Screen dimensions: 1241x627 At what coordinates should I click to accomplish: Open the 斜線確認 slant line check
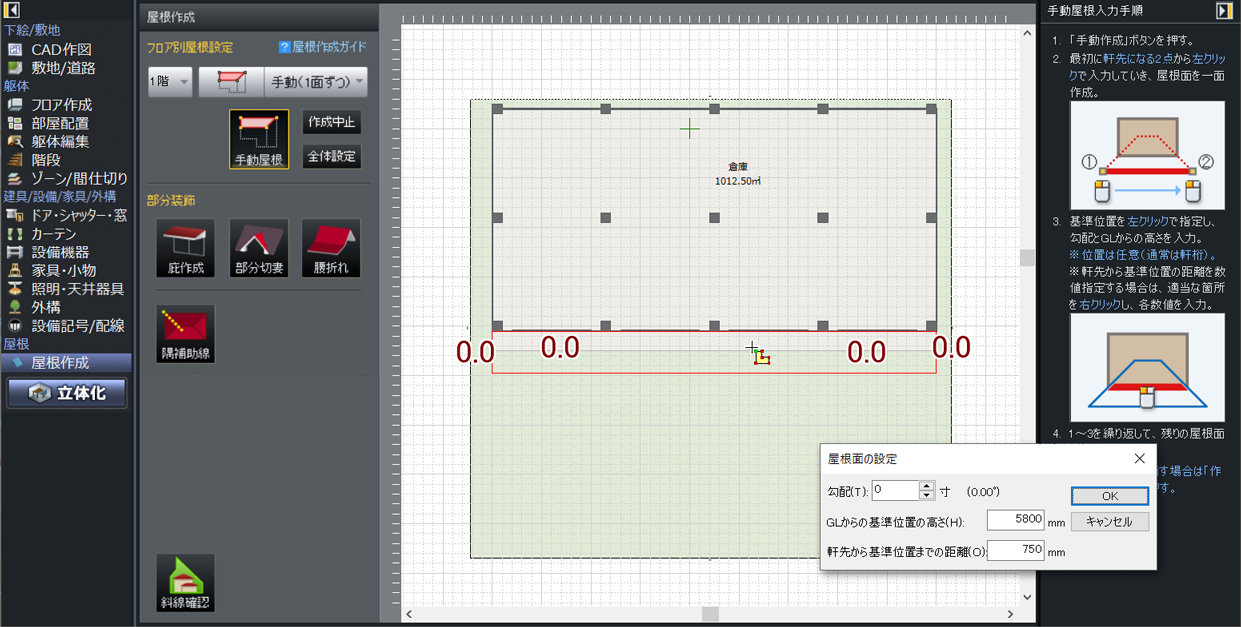pyautogui.click(x=185, y=583)
